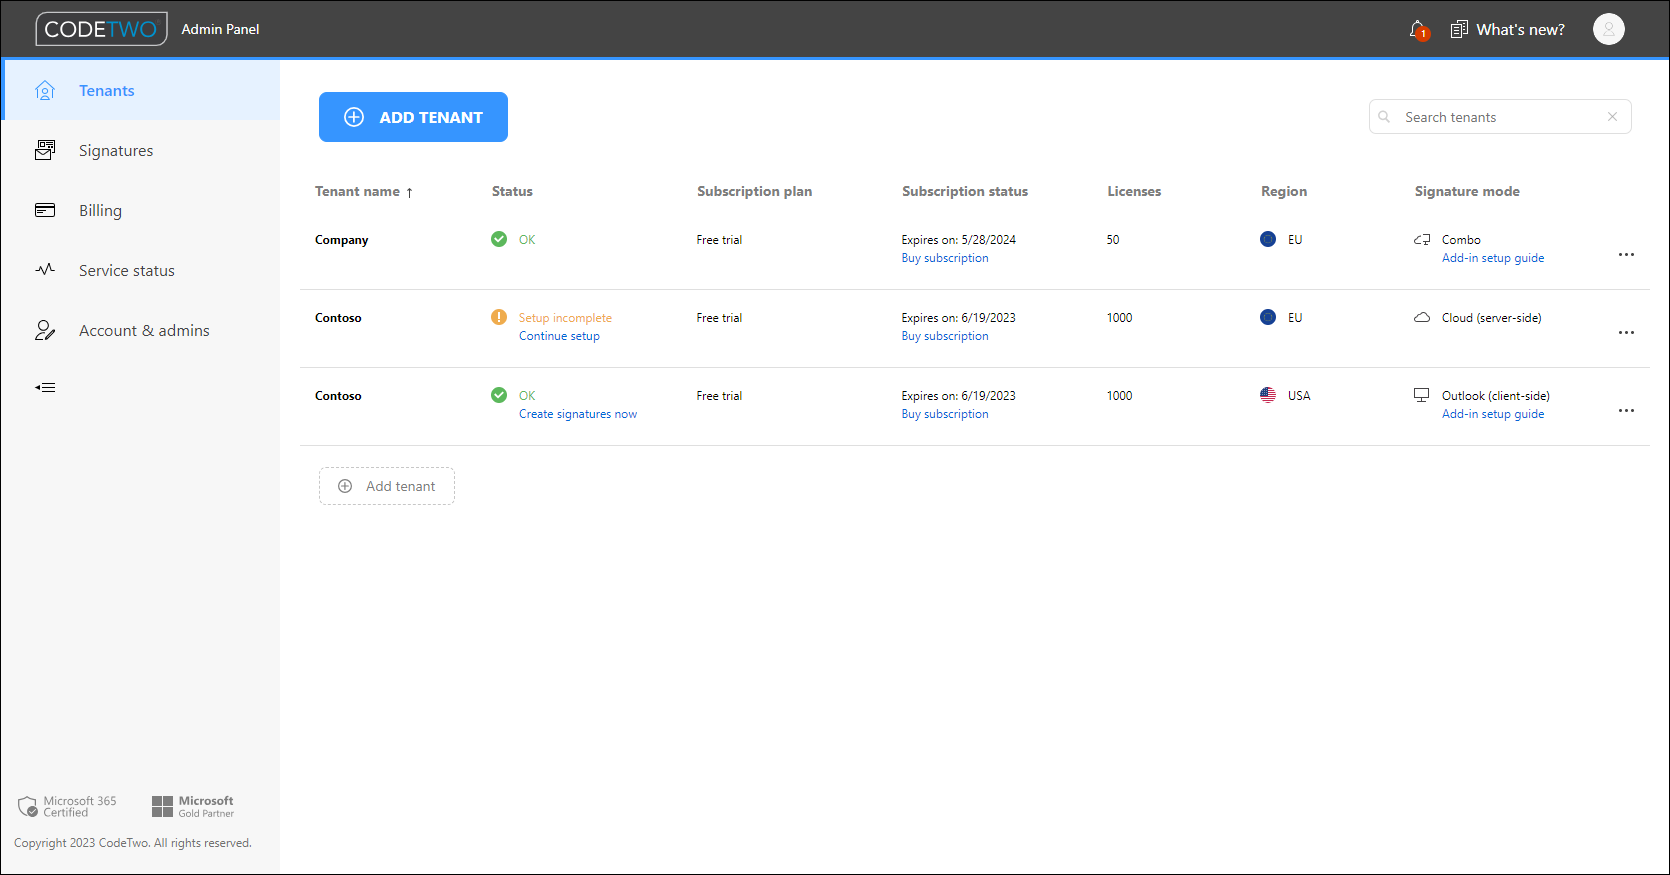1670x875 pixels.
Task: Open What's new panel
Action: [1508, 30]
